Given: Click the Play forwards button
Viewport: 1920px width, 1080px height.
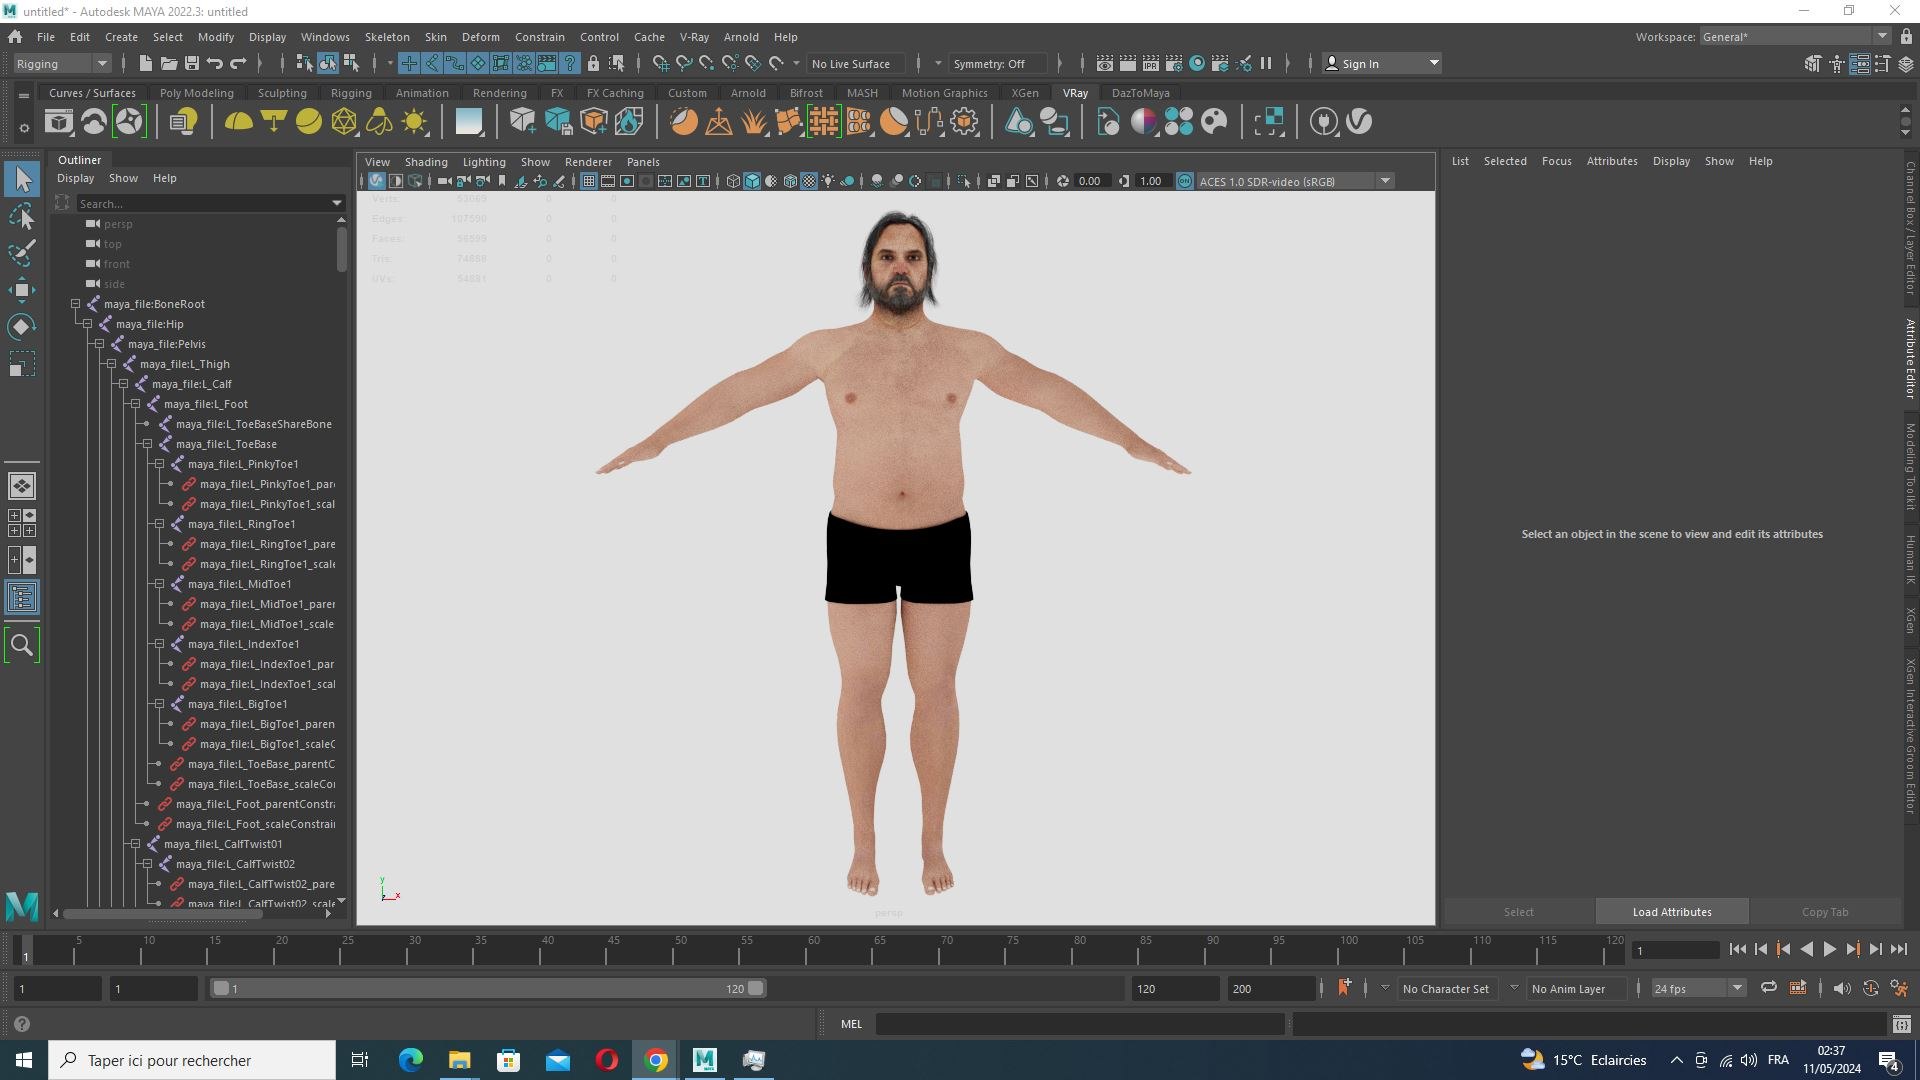Looking at the screenshot, I should [x=1829, y=950].
